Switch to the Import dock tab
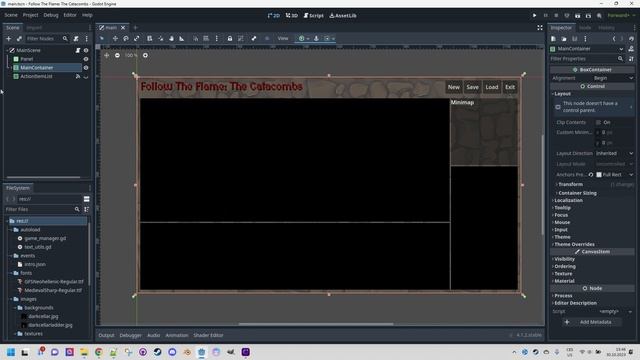Viewport: 640px width, 360px height. coord(34,28)
